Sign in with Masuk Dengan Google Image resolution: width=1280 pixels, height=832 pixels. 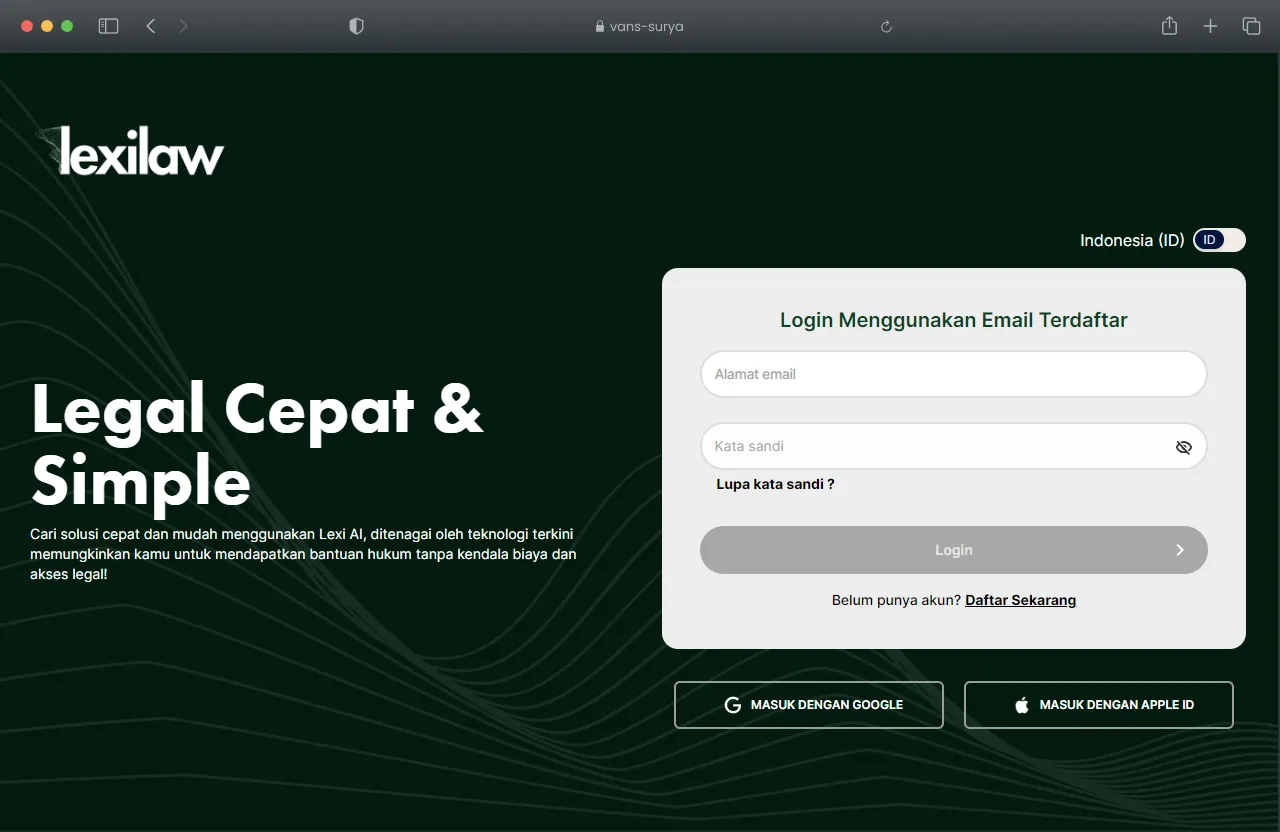click(809, 705)
